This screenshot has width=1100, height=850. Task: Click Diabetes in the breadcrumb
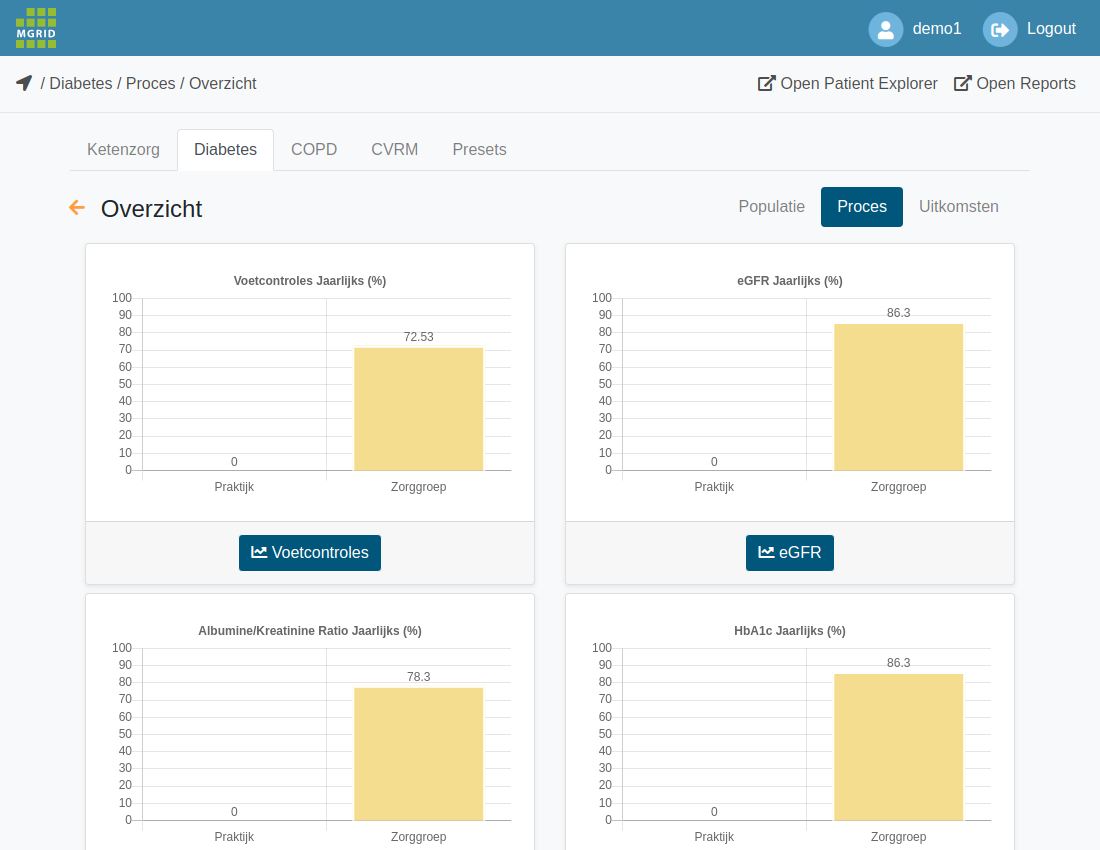click(81, 83)
